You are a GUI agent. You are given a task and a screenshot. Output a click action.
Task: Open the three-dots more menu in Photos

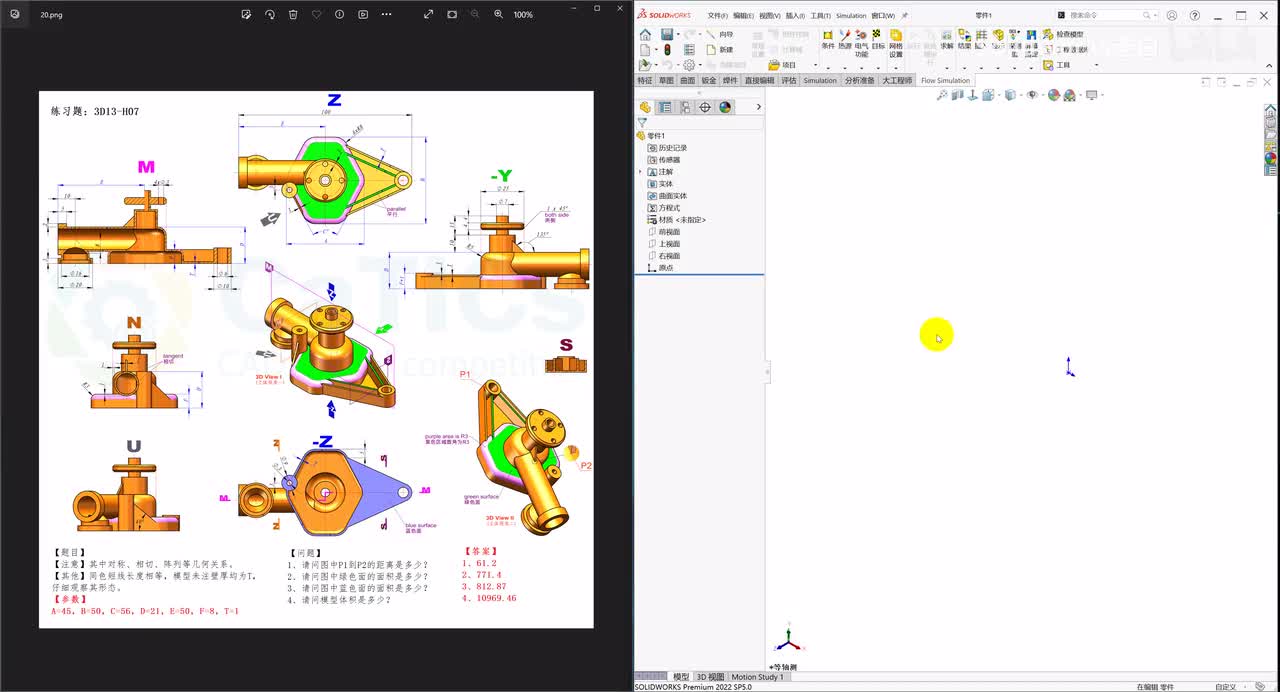click(386, 15)
